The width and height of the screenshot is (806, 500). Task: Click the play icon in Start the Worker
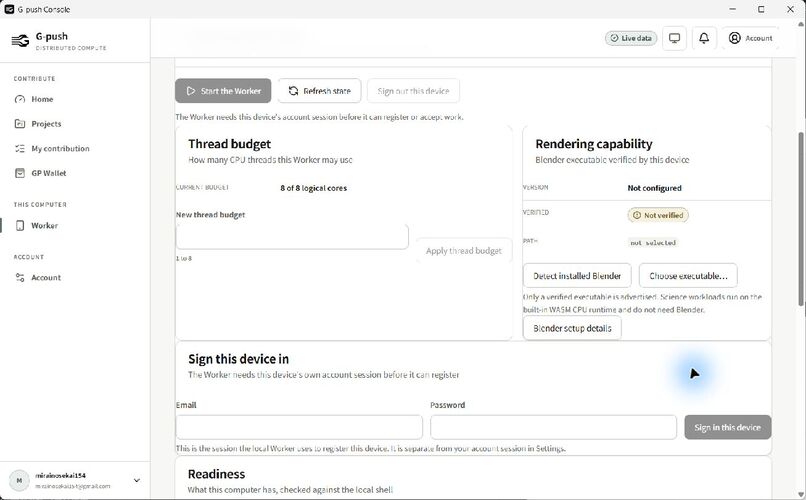[191, 91]
